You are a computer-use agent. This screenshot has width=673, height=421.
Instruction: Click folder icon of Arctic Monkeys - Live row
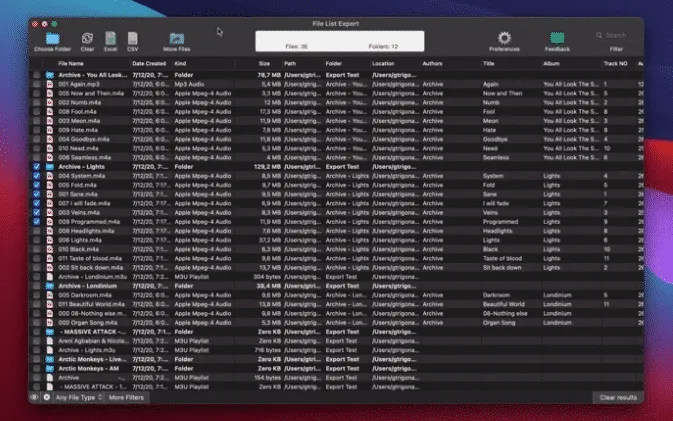point(50,359)
